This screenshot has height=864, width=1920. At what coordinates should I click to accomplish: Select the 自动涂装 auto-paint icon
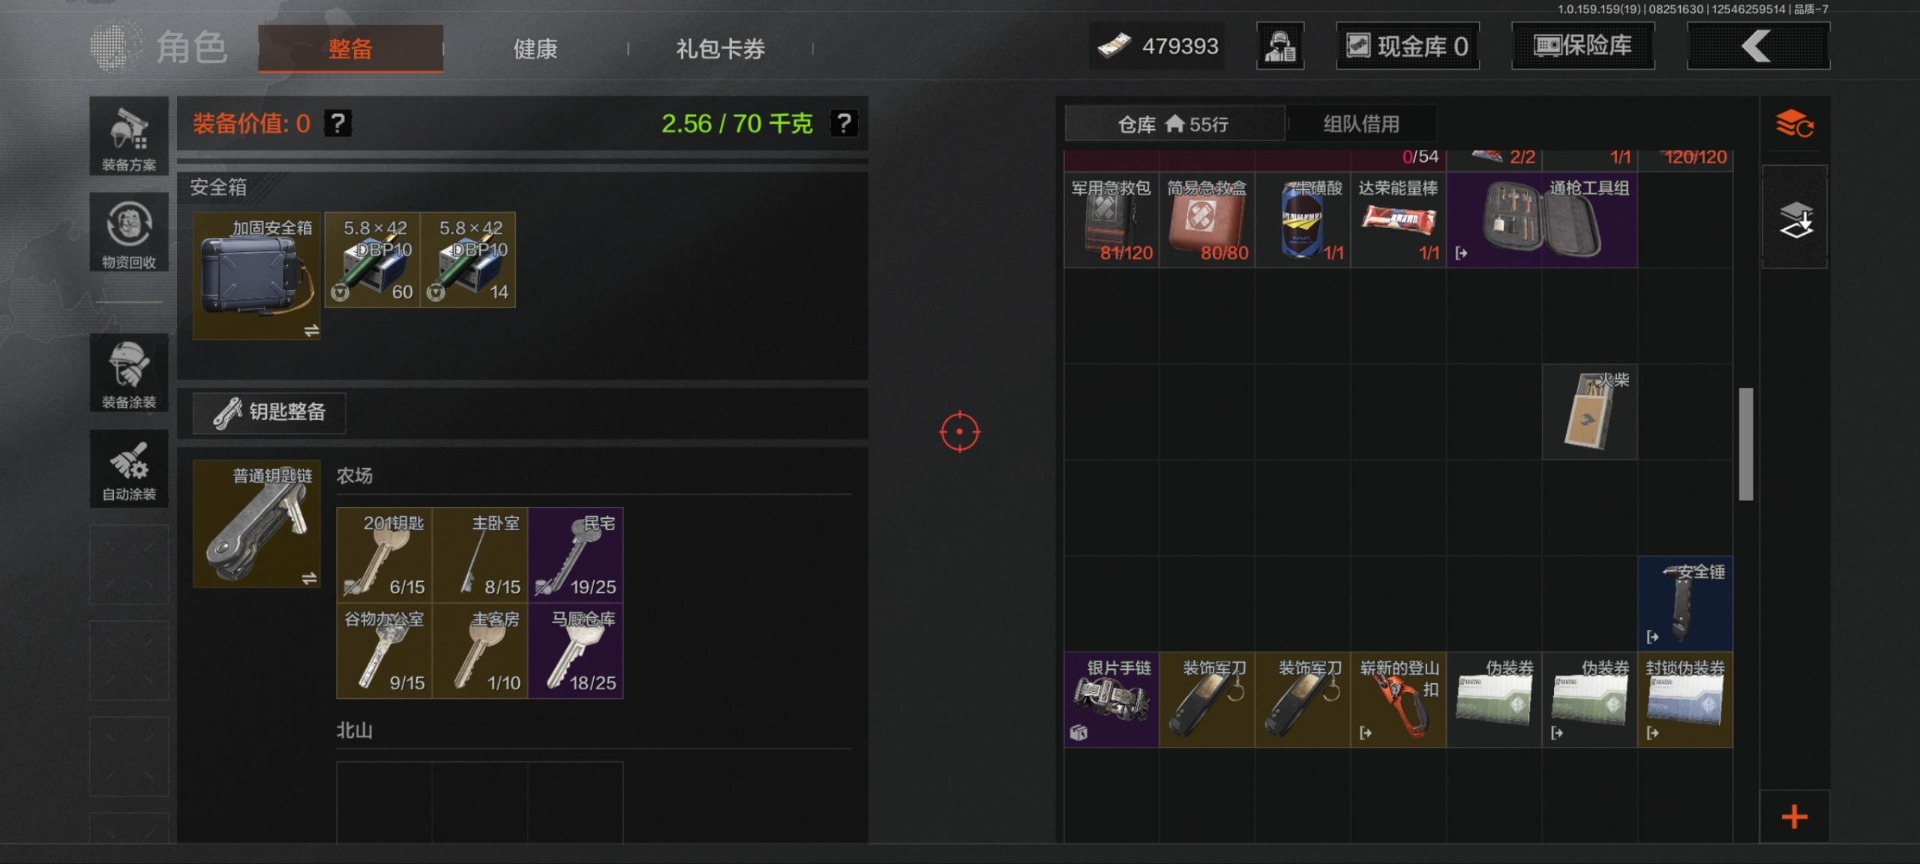click(x=129, y=469)
